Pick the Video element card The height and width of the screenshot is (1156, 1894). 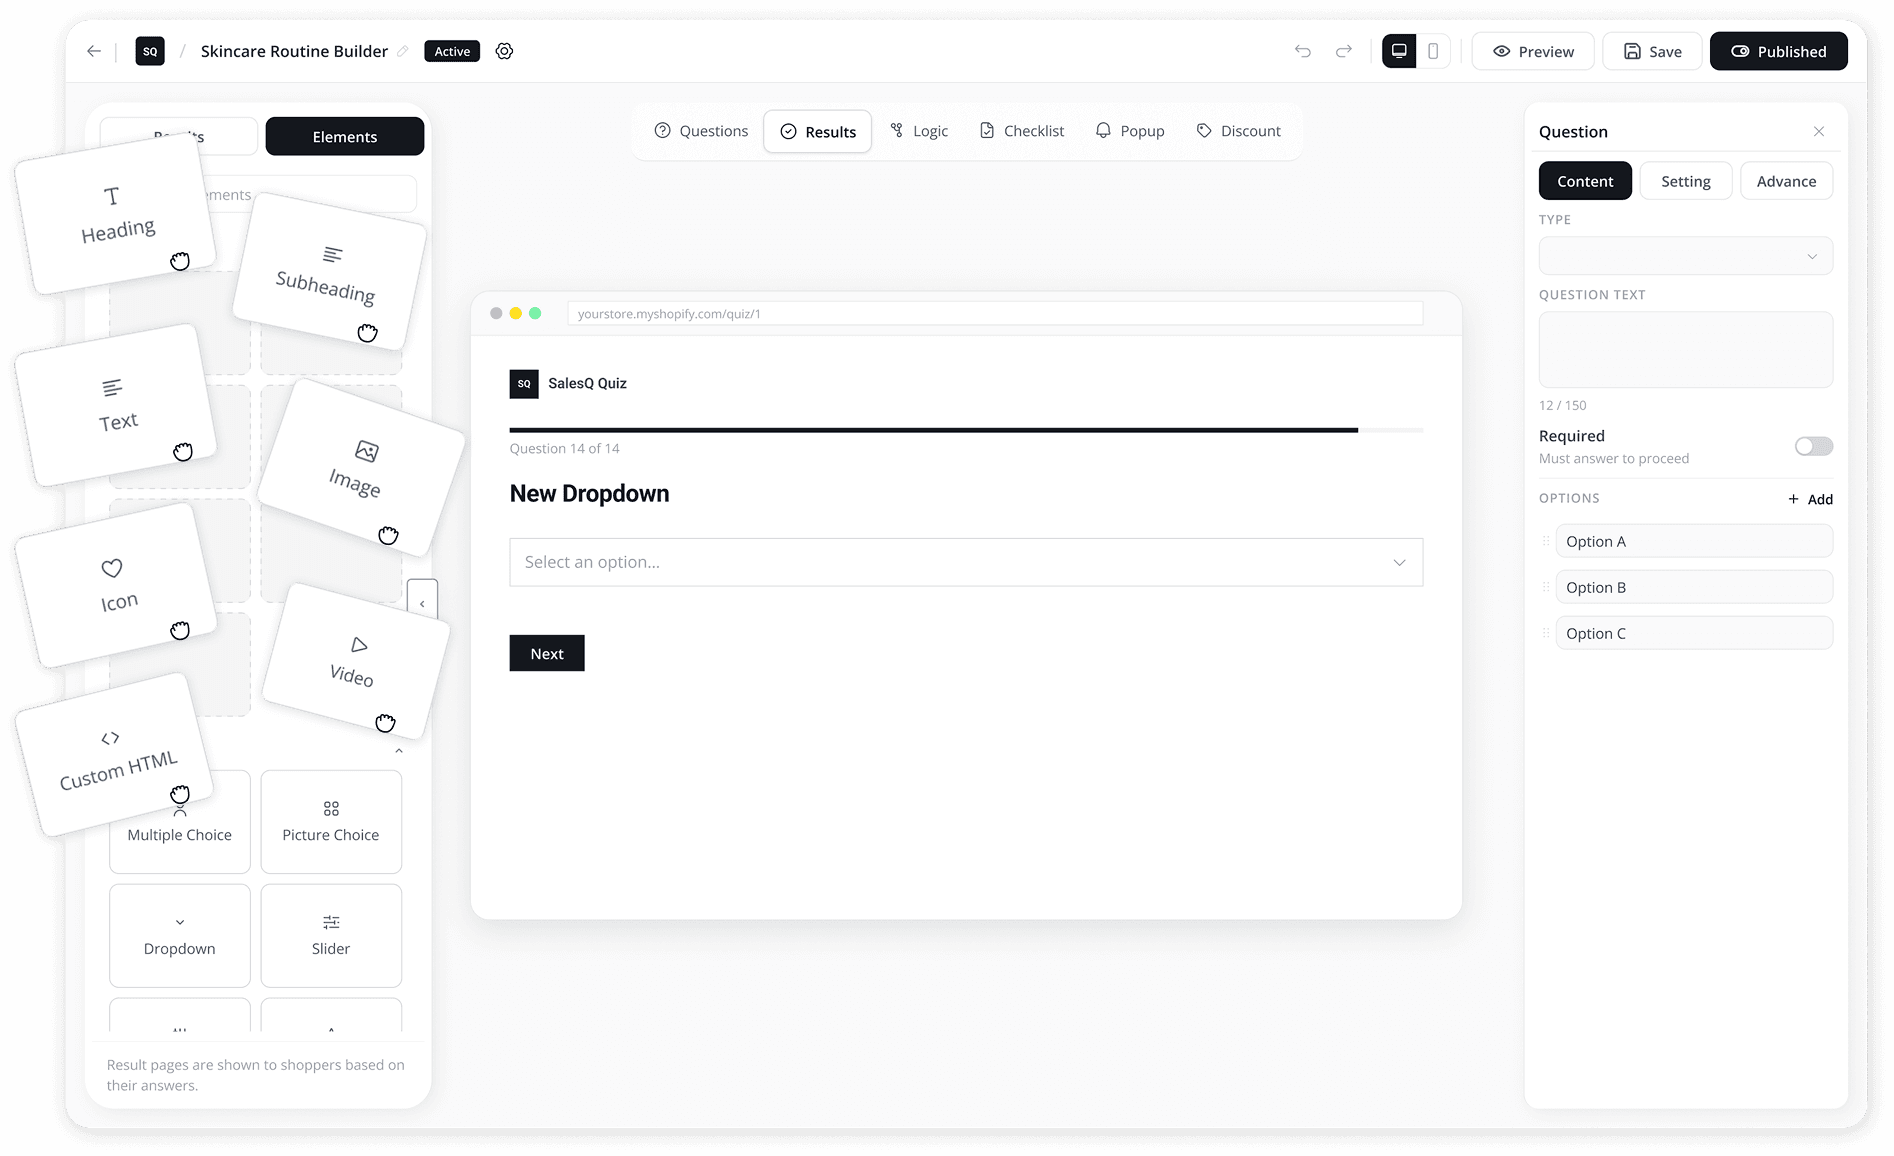coord(355,662)
